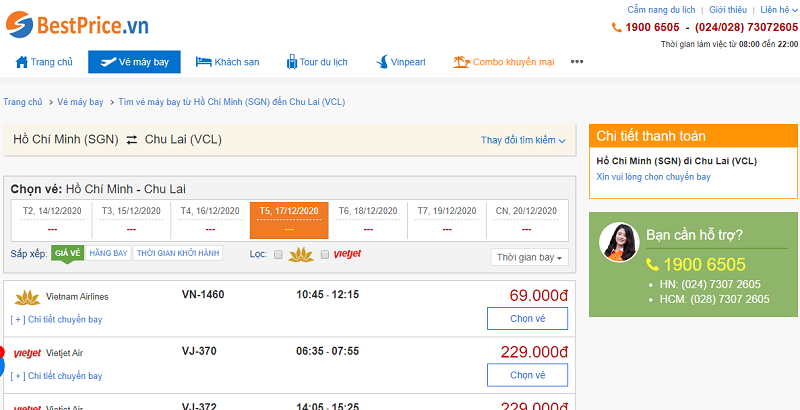Click Trang chủ in the breadcrumb
This screenshot has width=800, height=410.
22,102
